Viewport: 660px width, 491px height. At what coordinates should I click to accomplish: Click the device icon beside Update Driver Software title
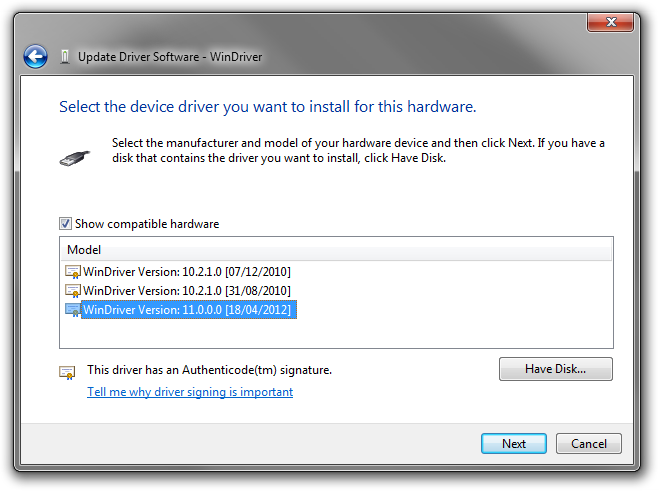coord(65,57)
